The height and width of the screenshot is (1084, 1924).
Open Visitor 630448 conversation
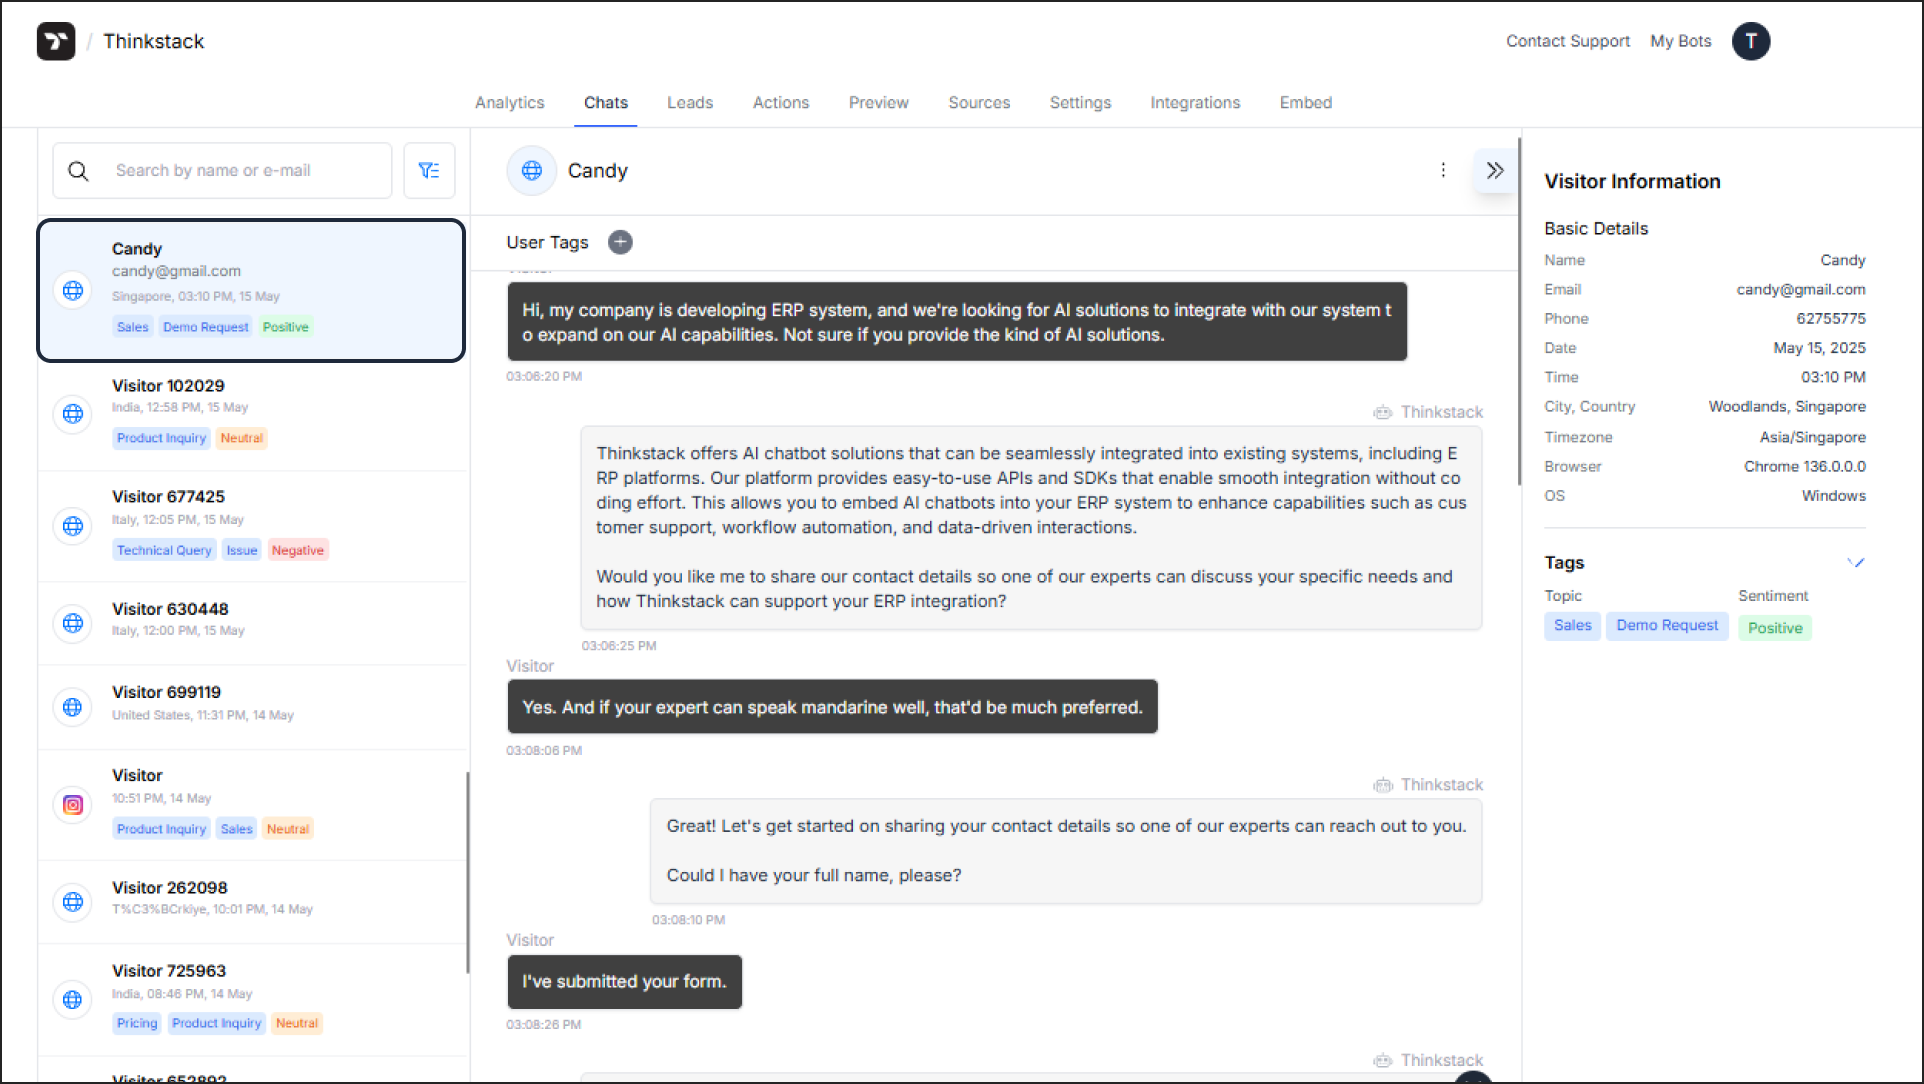point(253,624)
